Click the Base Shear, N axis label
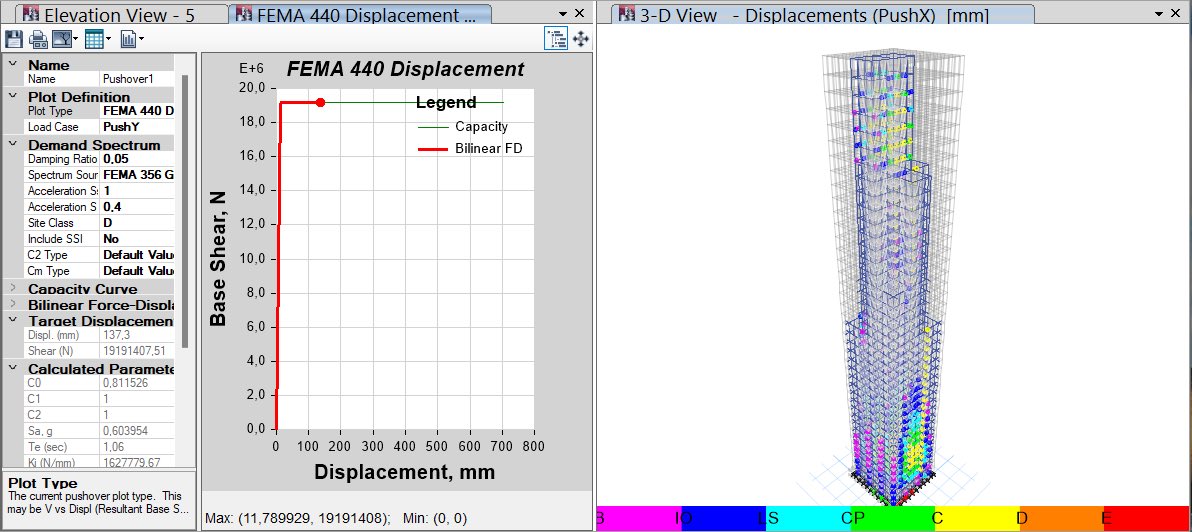Screen dimensions: 1192x532 (x=218, y=258)
